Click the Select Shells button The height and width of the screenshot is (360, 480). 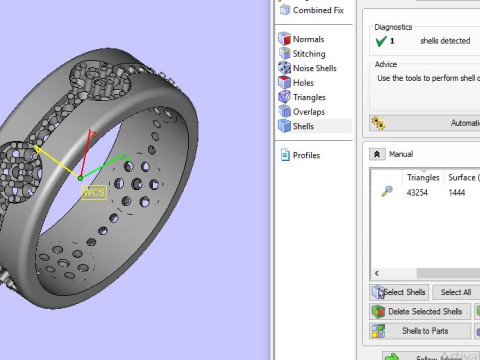(399, 292)
